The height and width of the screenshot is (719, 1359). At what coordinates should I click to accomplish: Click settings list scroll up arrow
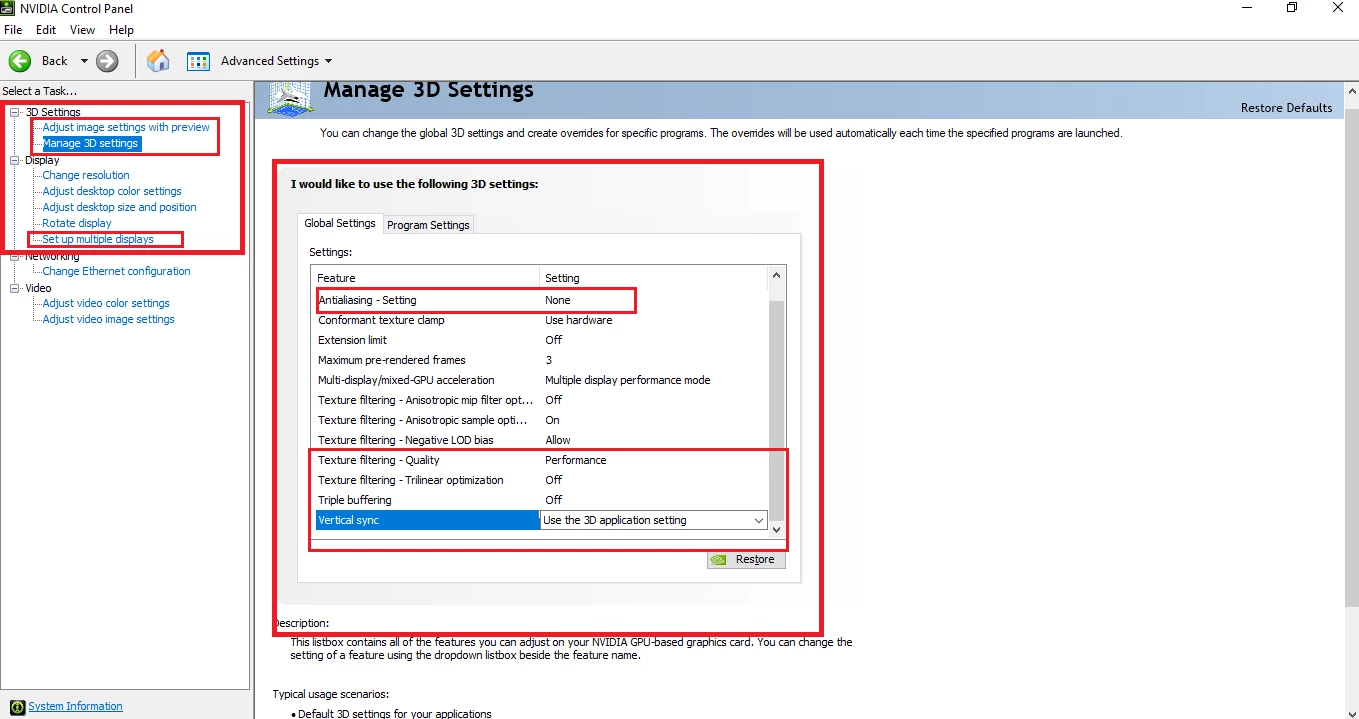pos(777,275)
